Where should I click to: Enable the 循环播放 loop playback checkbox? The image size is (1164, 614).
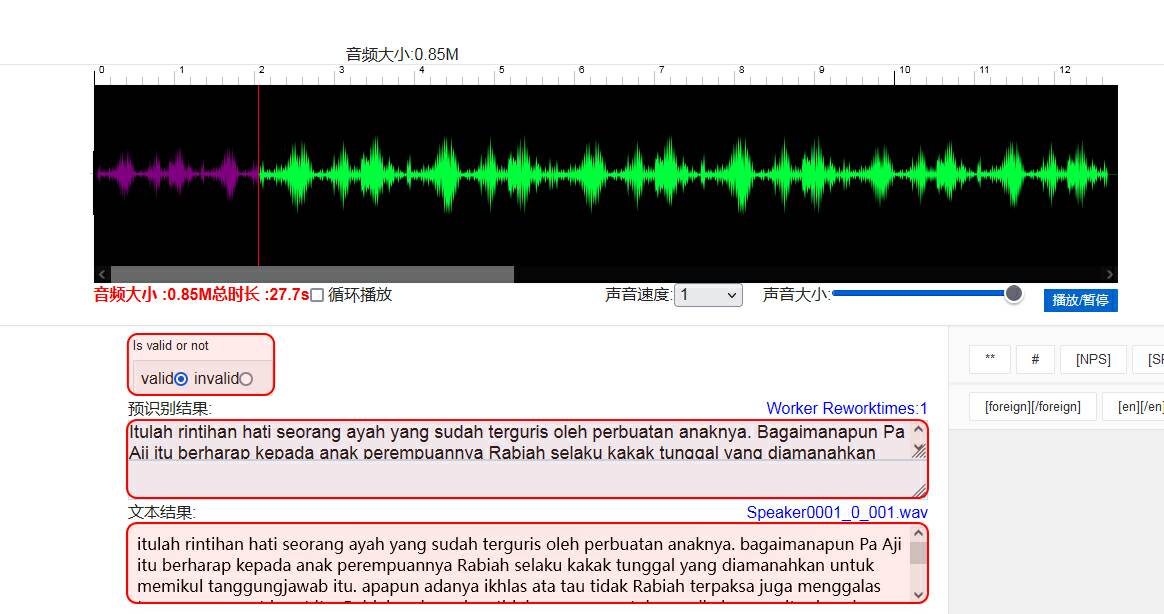(317, 295)
